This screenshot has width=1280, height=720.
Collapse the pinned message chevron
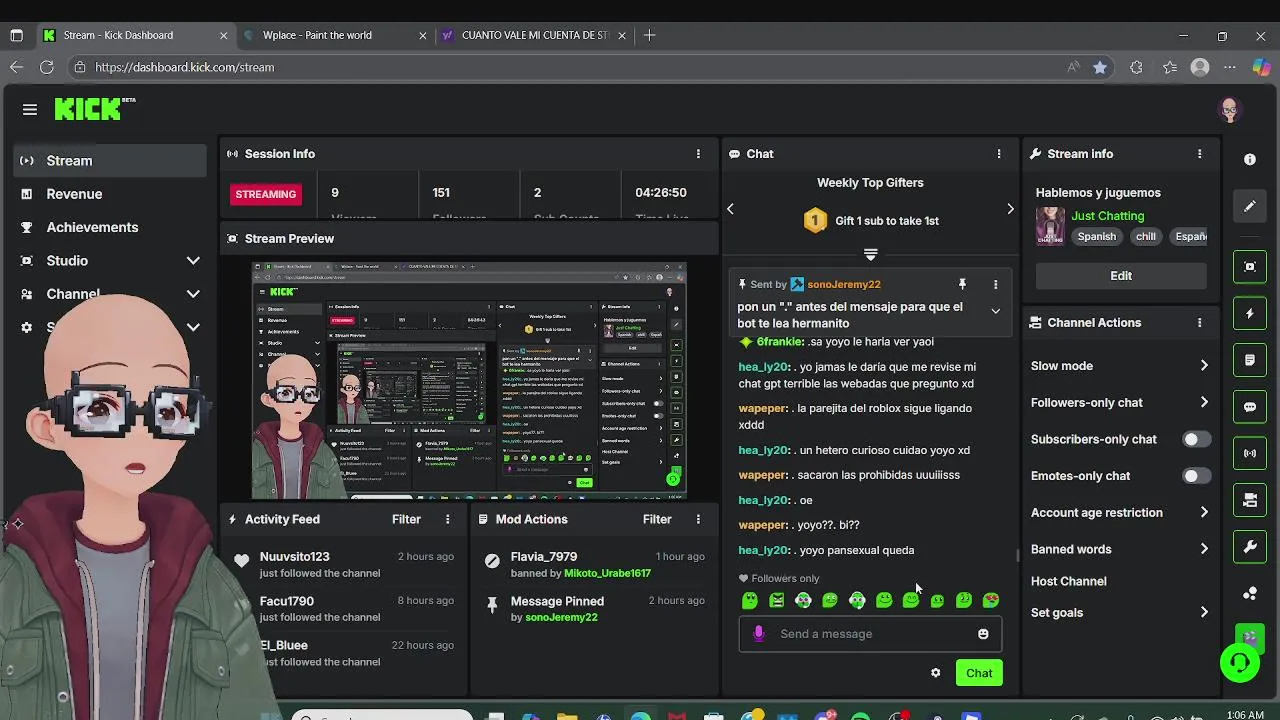pos(995,311)
